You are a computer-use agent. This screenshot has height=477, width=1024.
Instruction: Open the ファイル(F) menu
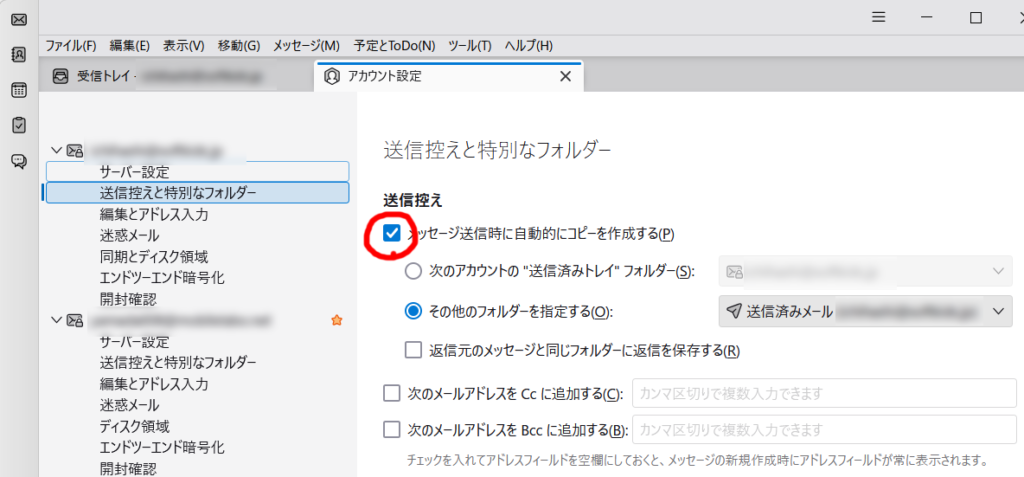[x=71, y=46]
